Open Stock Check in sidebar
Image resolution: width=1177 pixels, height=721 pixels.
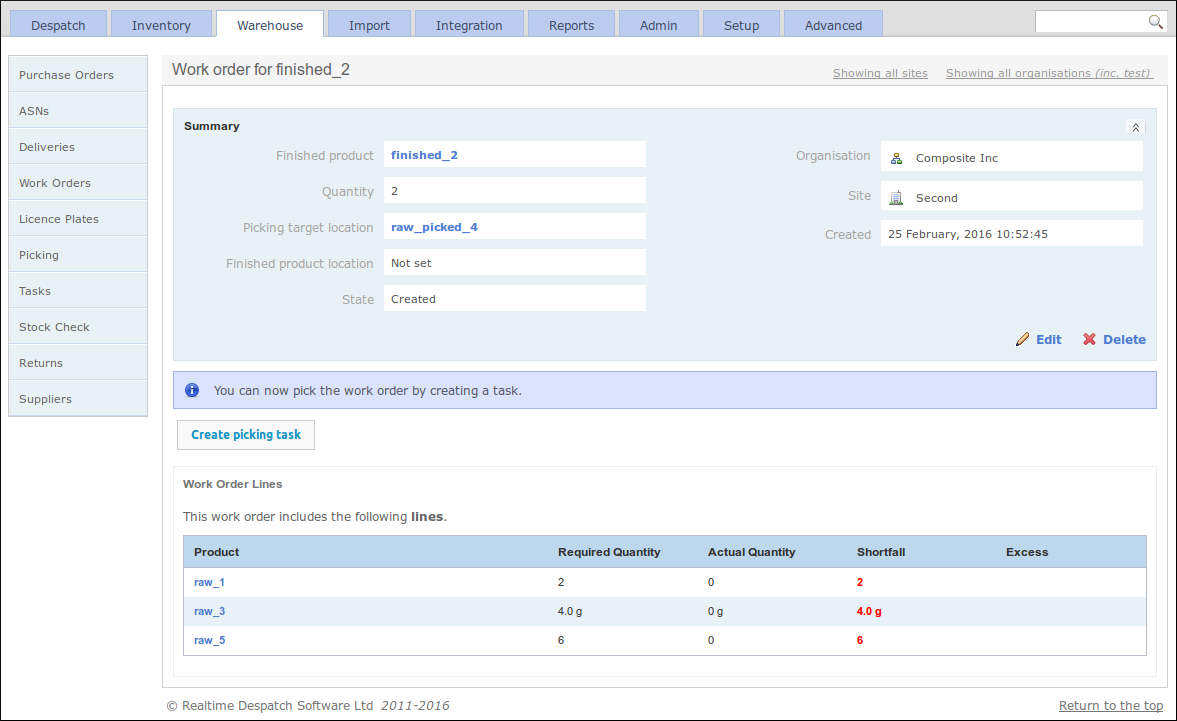coord(78,326)
